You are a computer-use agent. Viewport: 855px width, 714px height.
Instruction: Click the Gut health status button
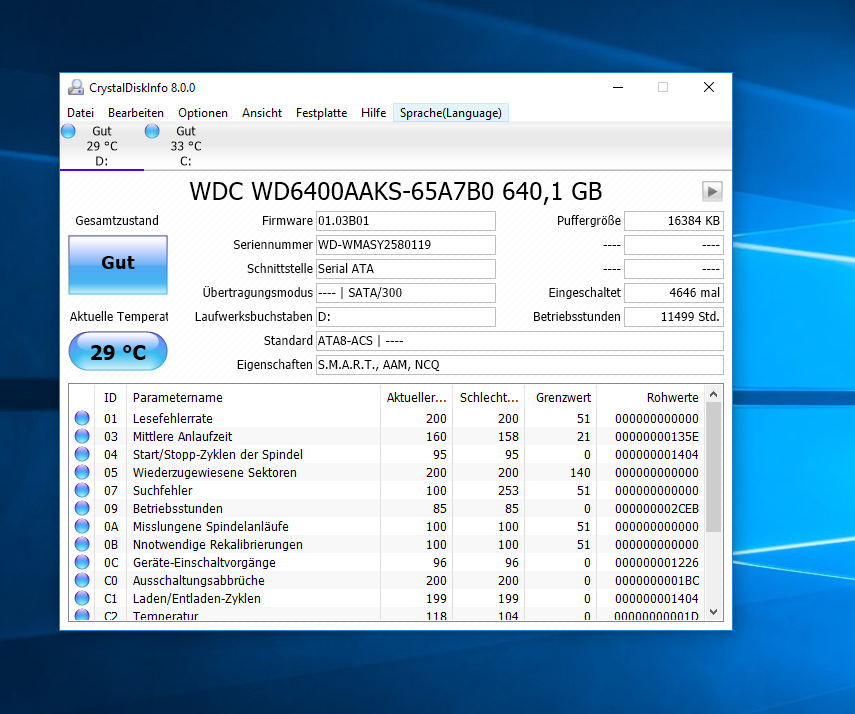coord(118,265)
